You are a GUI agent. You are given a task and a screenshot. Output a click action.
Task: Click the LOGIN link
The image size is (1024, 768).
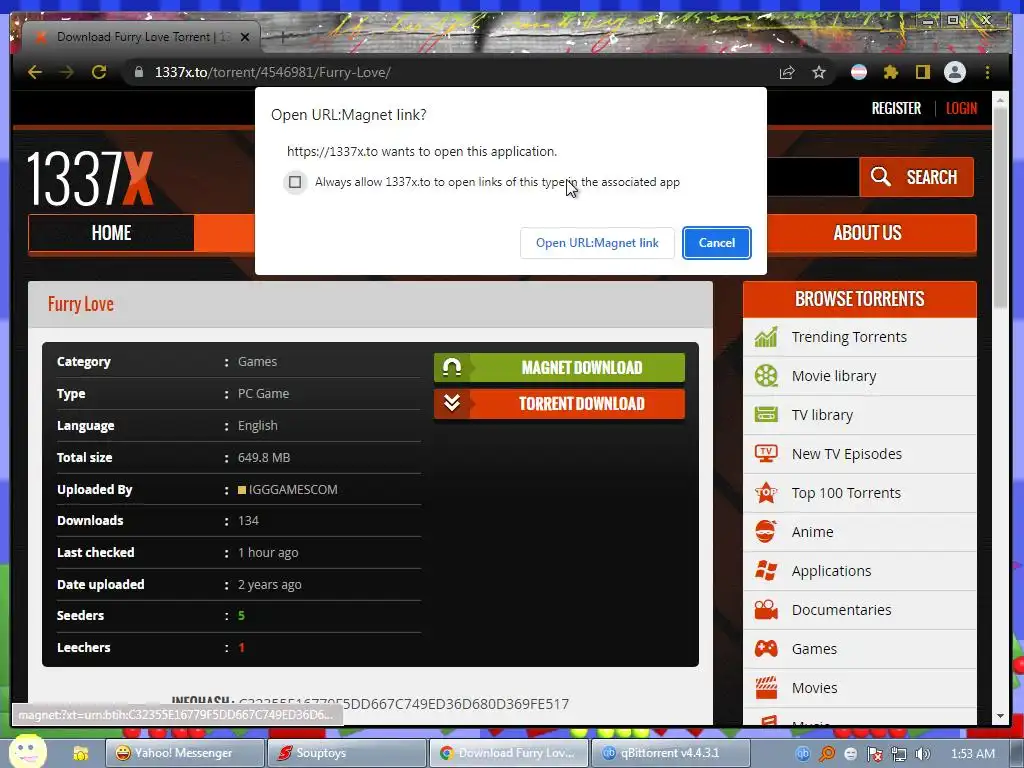[x=961, y=108]
